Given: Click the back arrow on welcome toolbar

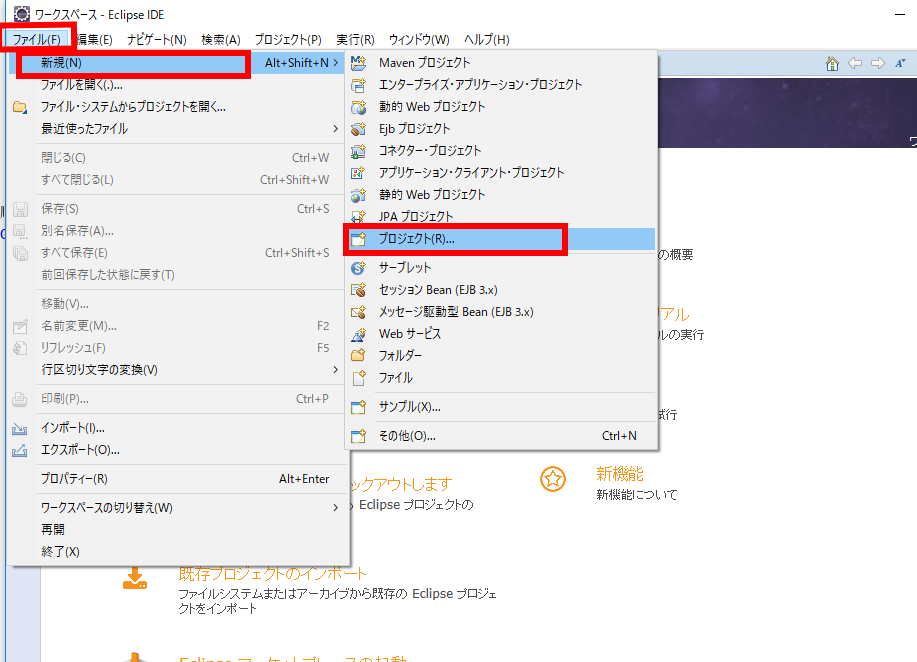Looking at the screenshot, I should coord(855,63).
